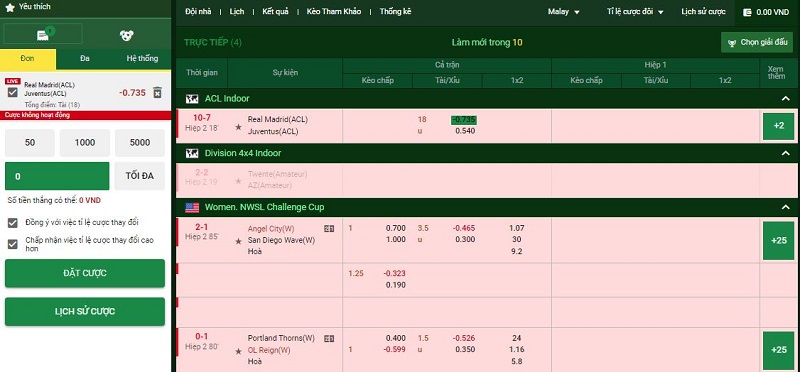
Task: Select the 9.2 draw odds
Action: [x=517, y=252]
